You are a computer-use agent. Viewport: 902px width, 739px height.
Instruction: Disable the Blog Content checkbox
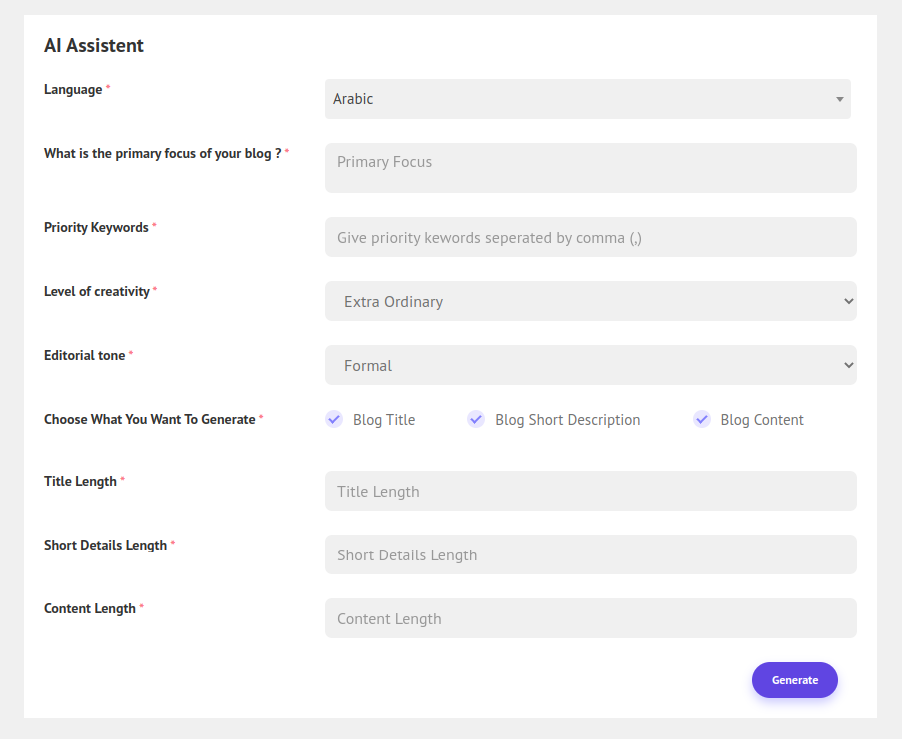(x=702, y=420)
